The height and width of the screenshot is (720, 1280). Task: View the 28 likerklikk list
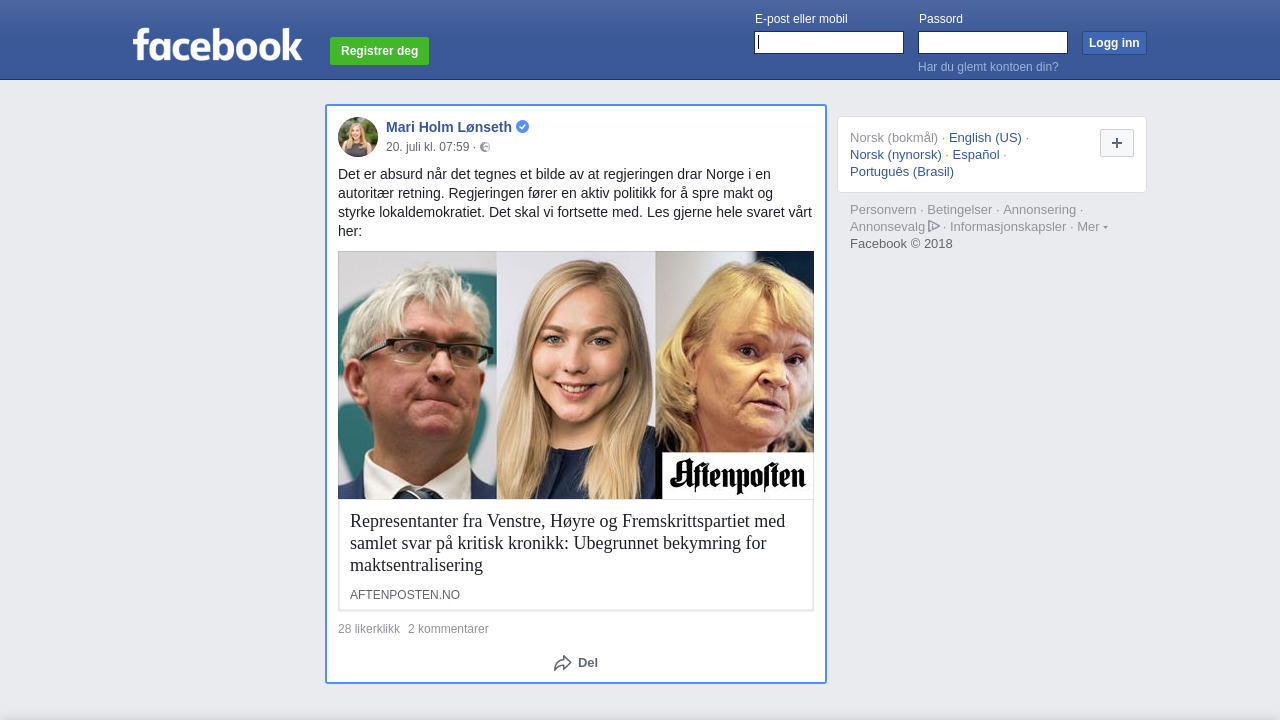(368, 629)
